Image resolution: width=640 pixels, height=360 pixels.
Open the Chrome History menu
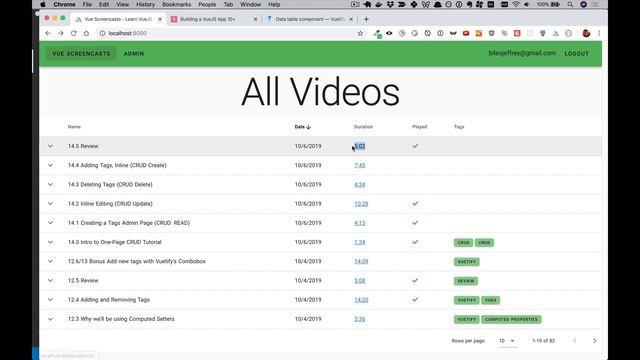point(145,4)
